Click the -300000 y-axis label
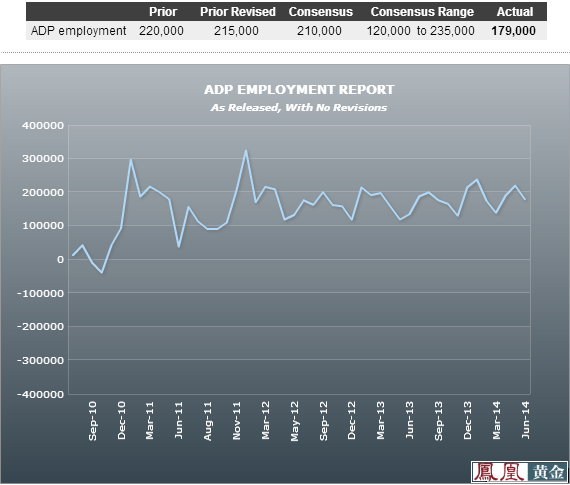 [x=40, y=361]
